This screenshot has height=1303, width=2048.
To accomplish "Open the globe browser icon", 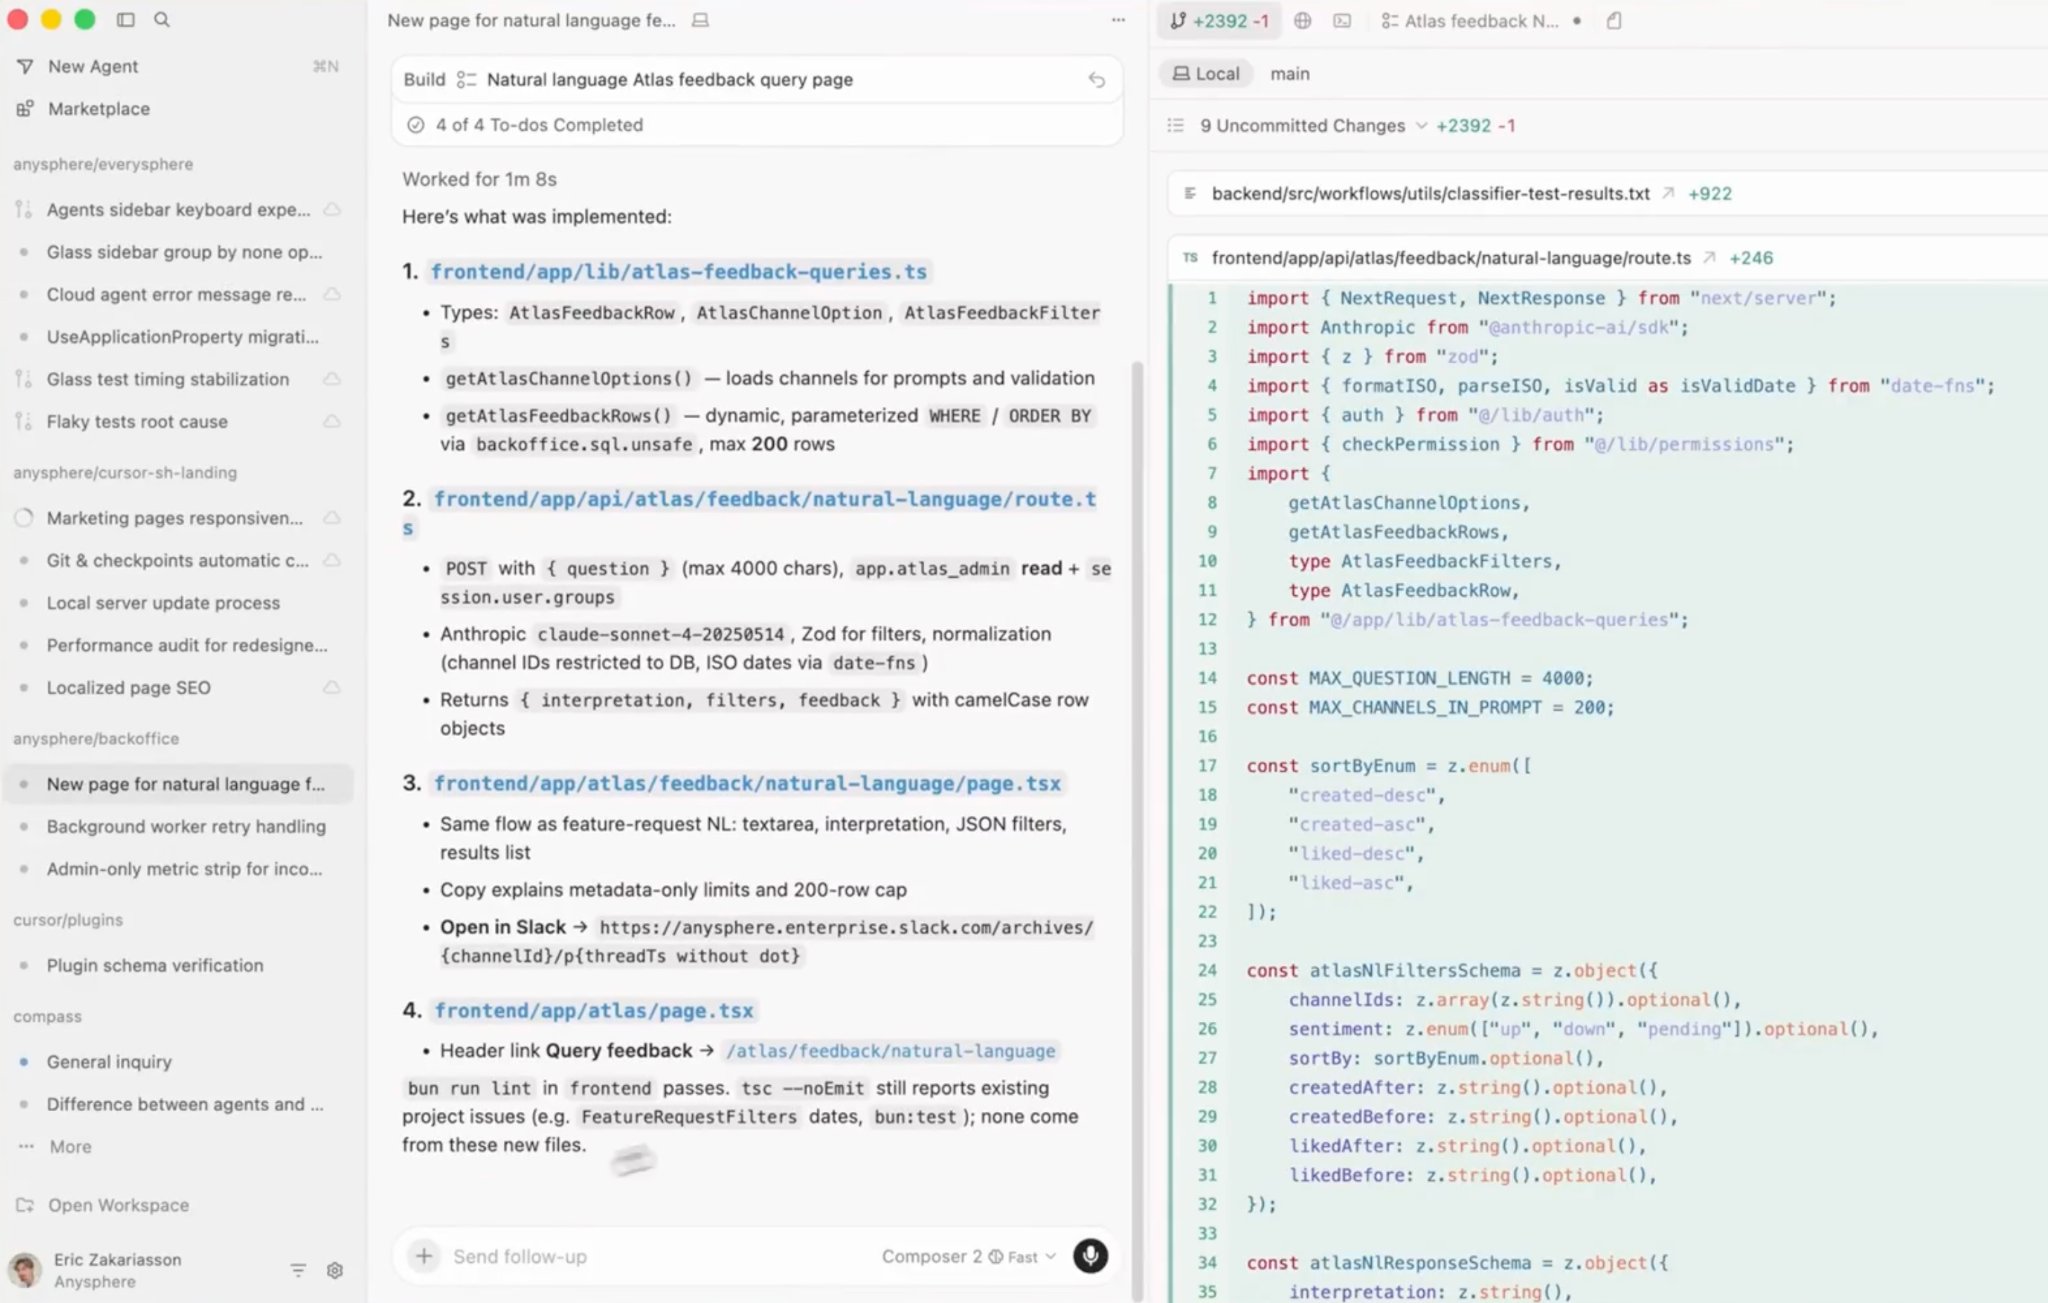I will point(1302,20).
